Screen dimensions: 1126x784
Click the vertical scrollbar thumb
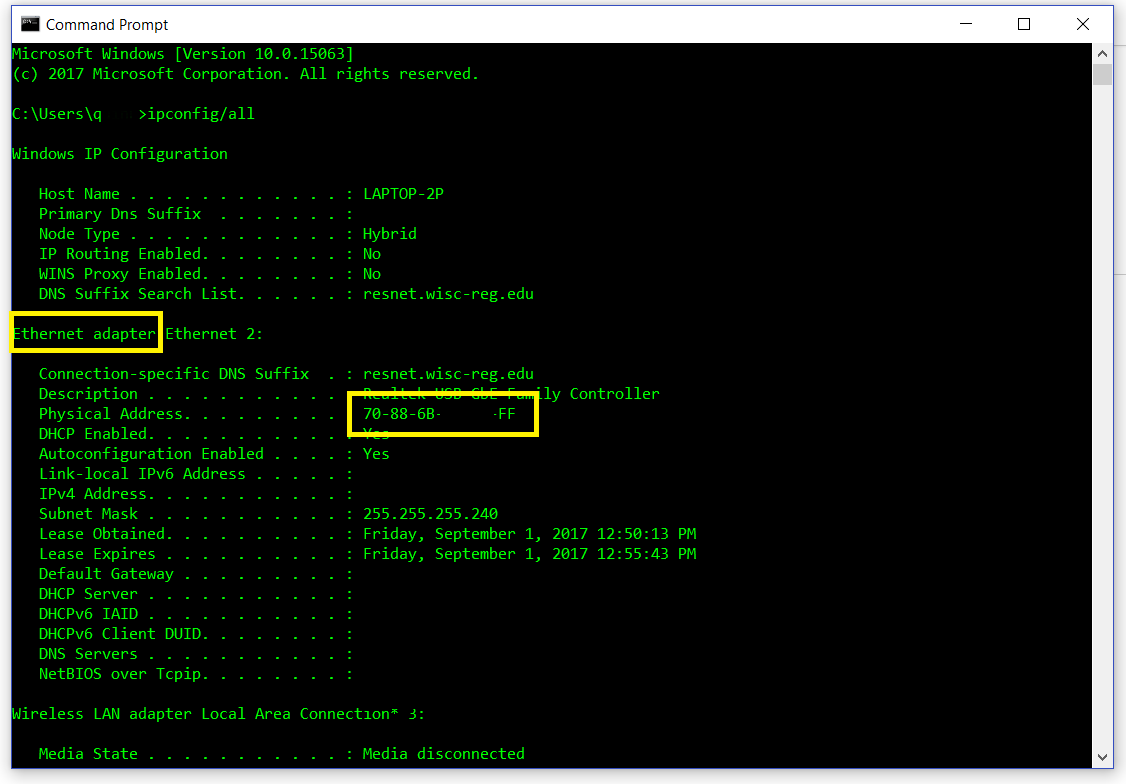click(x=1102, y=75)
